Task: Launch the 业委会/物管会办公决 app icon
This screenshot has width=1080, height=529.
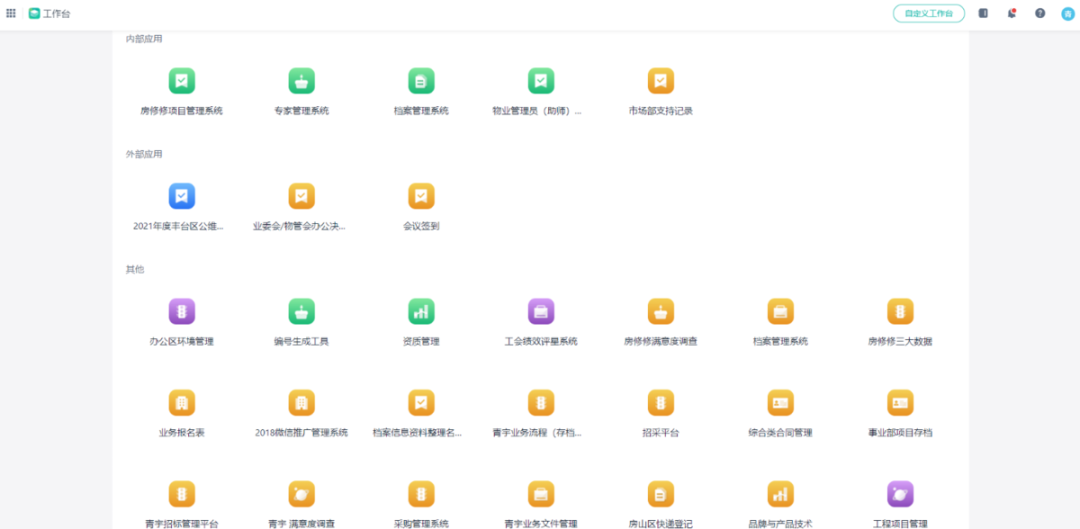Action: (x=302, y=196)
